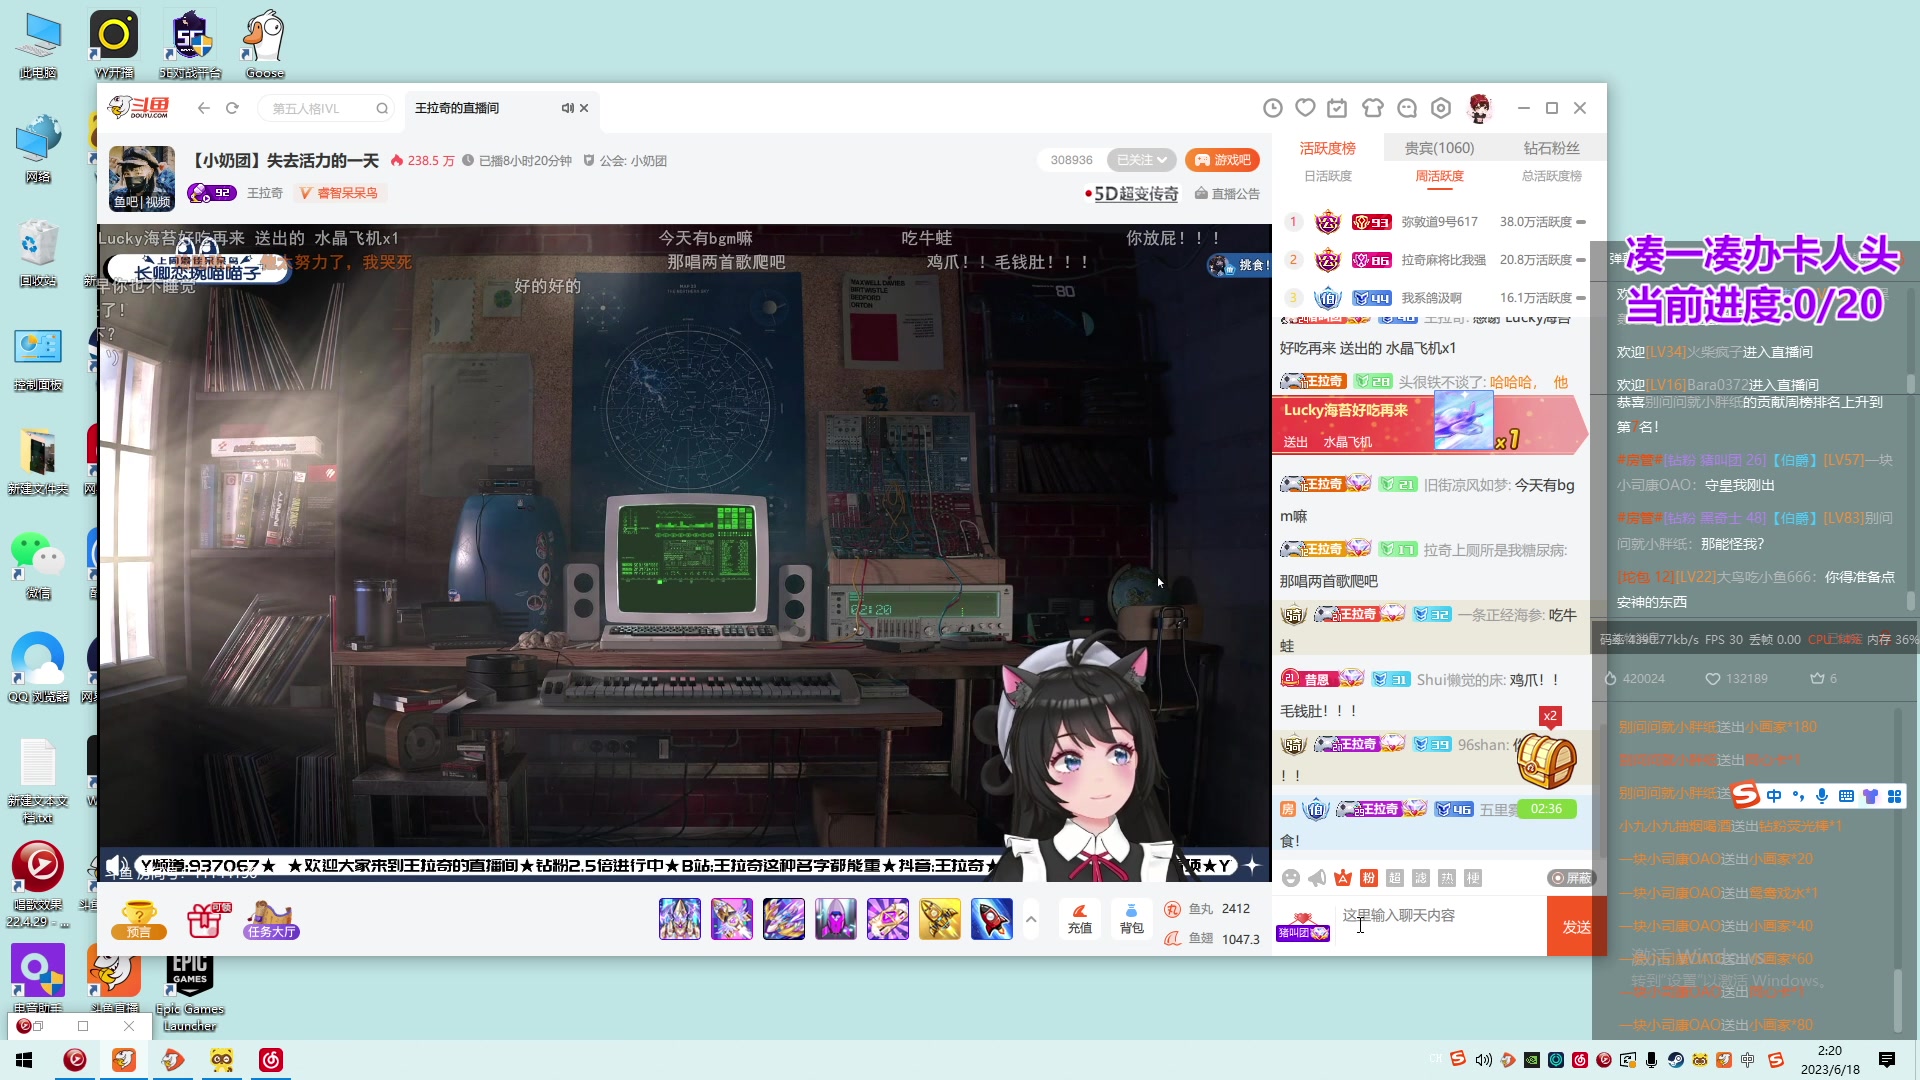1920x1080 pixels.
Task: Click the 超 chat toolbar icon
Action: tap(1395, 878)
